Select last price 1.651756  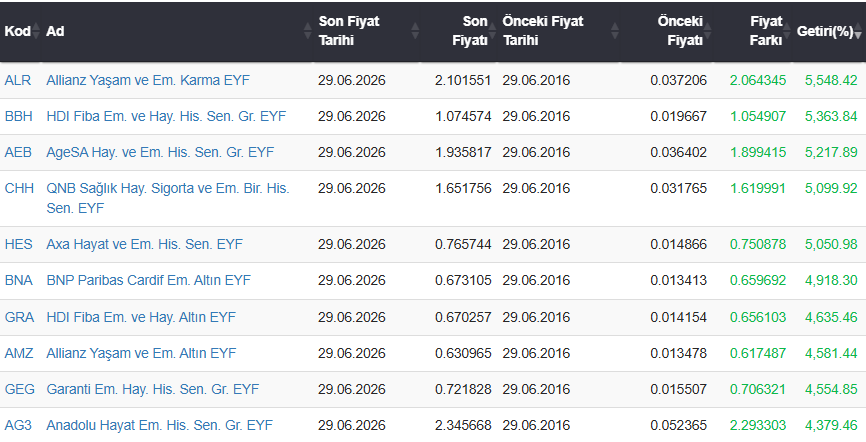463,188
